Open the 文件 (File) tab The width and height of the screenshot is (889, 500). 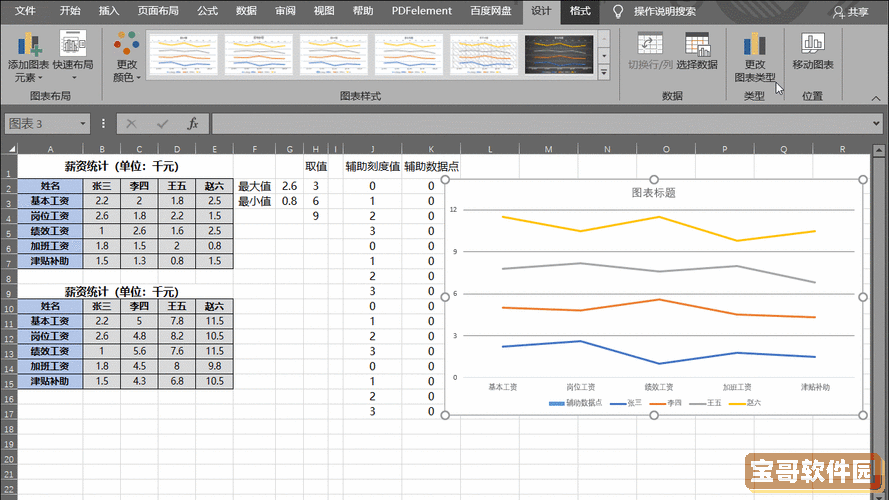[x=24, y=11]
